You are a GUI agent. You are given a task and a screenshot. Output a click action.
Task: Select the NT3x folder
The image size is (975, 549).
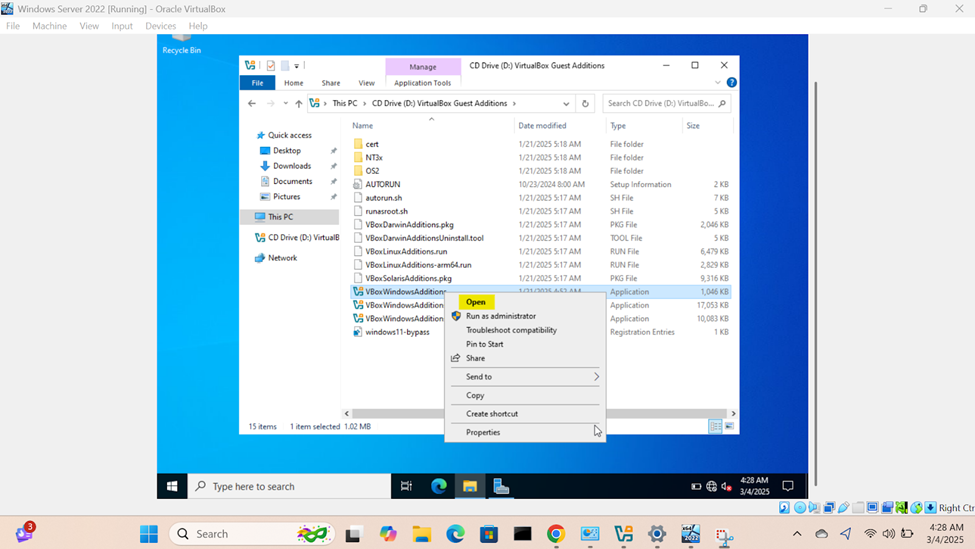click(374, 157)
